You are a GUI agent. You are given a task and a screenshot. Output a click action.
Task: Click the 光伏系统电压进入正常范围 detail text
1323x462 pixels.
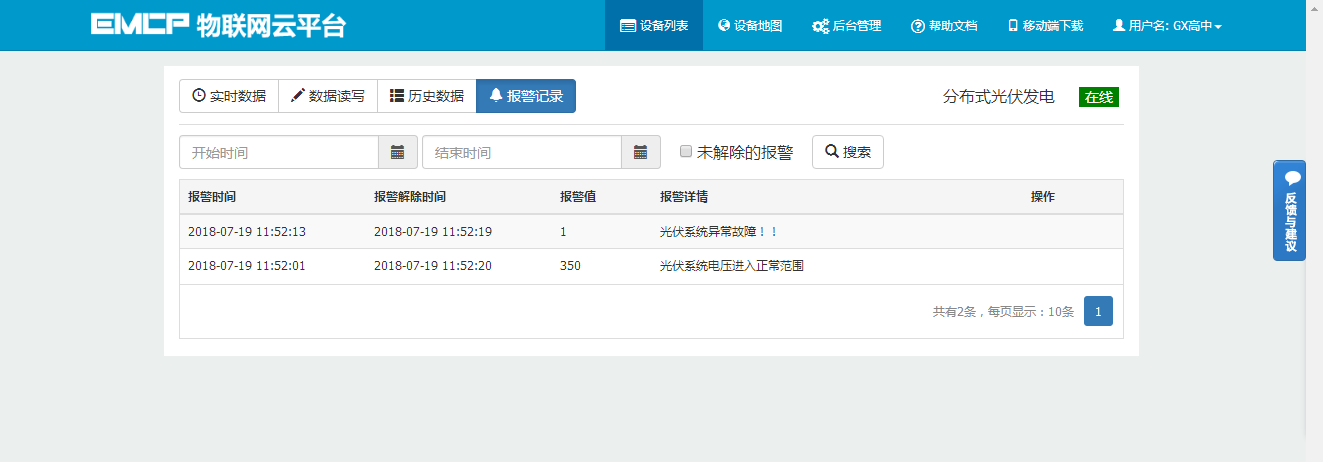tap(732, 267)
